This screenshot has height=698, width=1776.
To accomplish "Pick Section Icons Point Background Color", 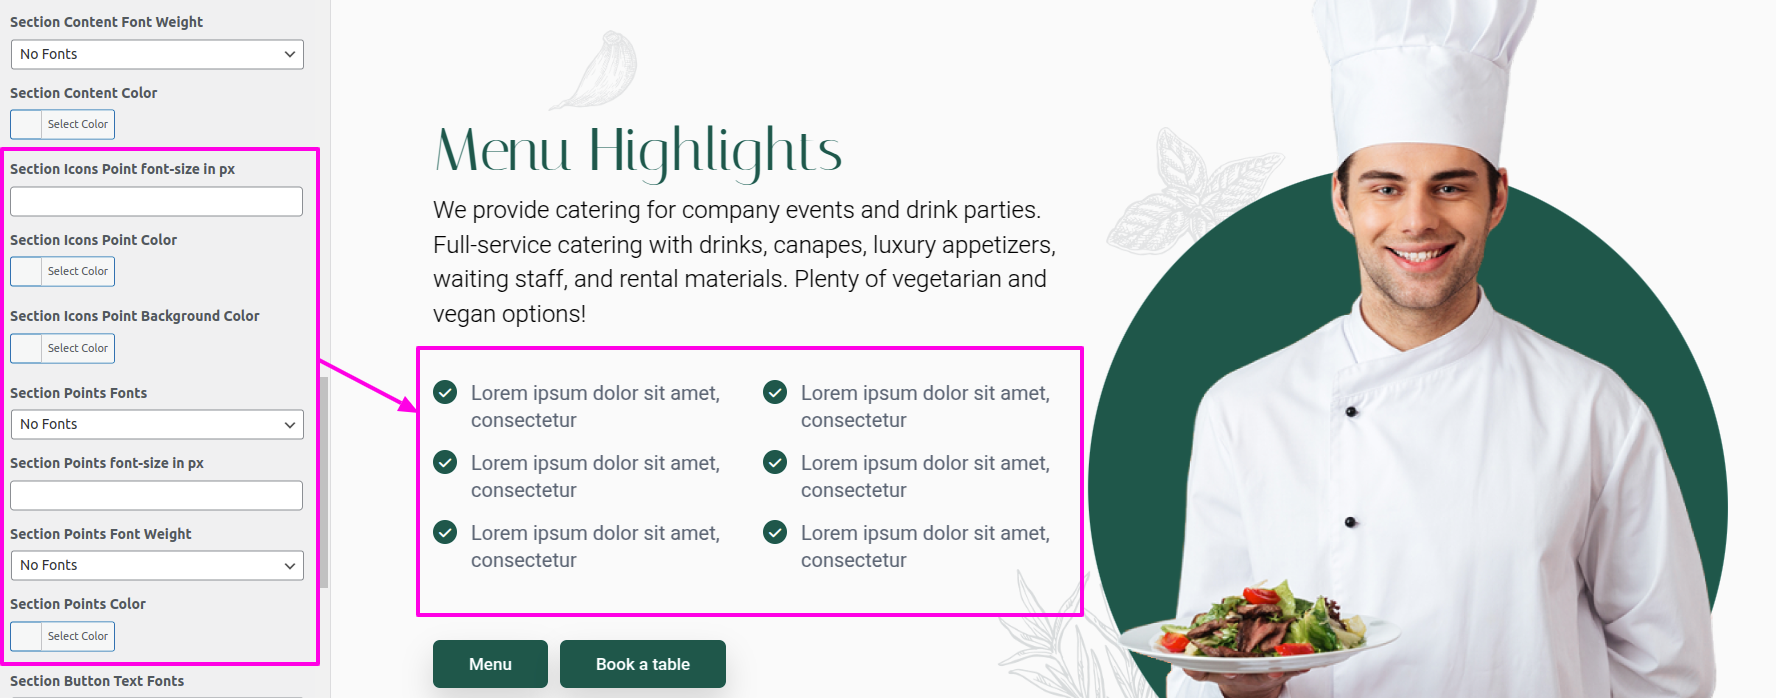I will point(62,348).
